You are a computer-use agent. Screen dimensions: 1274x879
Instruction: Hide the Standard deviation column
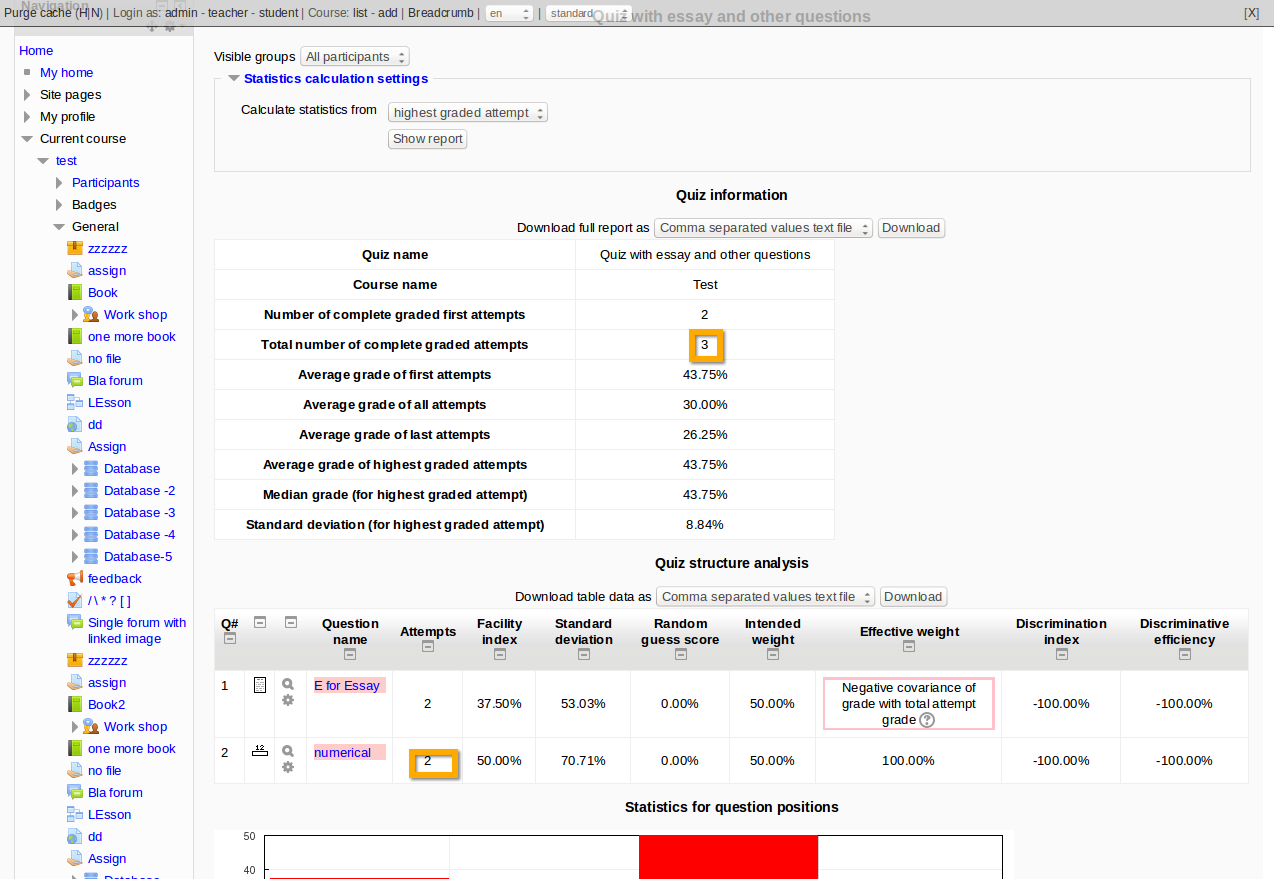(584, 654)
